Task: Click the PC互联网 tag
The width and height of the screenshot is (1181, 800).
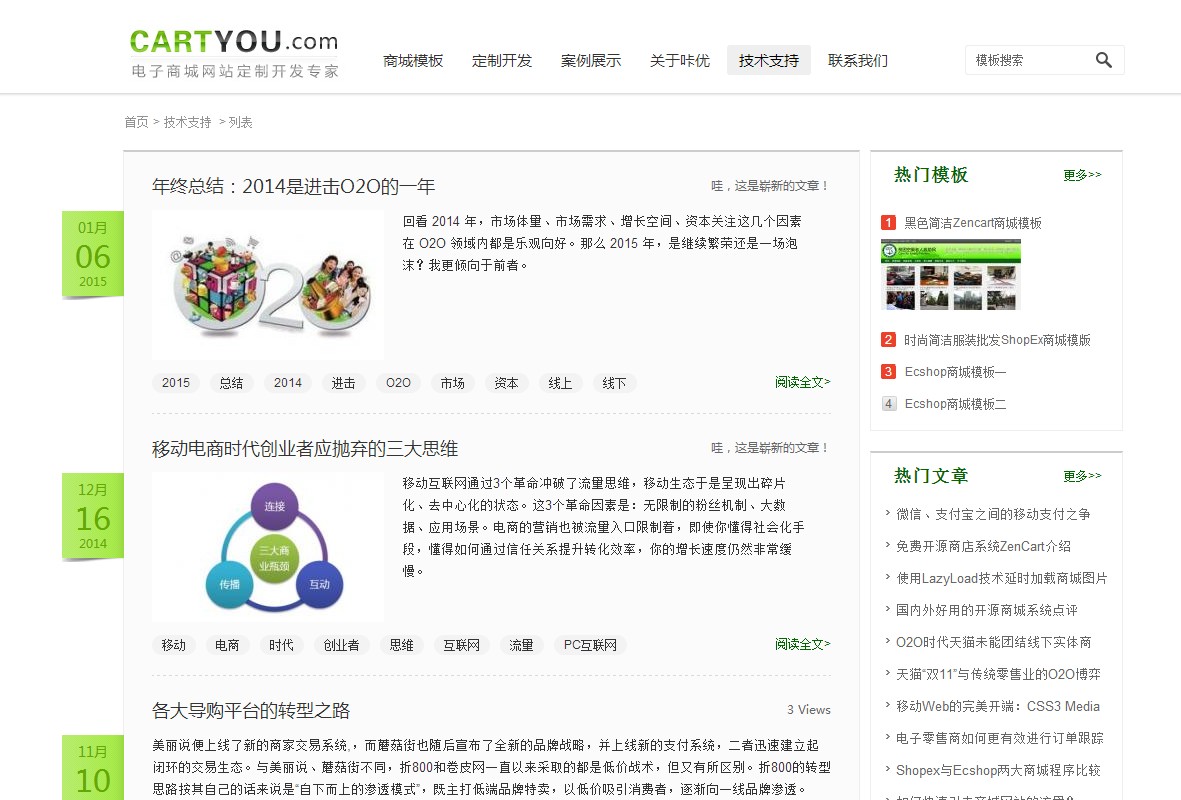Action: click(x=590, y=645)
